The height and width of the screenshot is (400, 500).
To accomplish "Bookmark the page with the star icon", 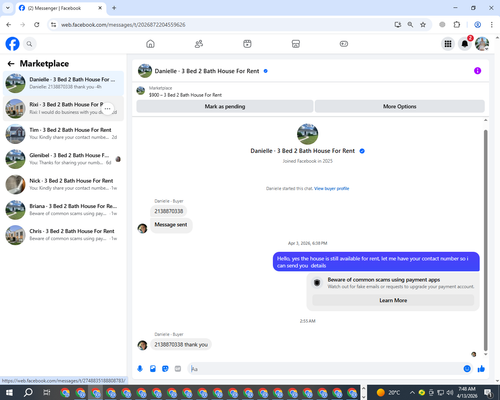I will click(423, 25).
